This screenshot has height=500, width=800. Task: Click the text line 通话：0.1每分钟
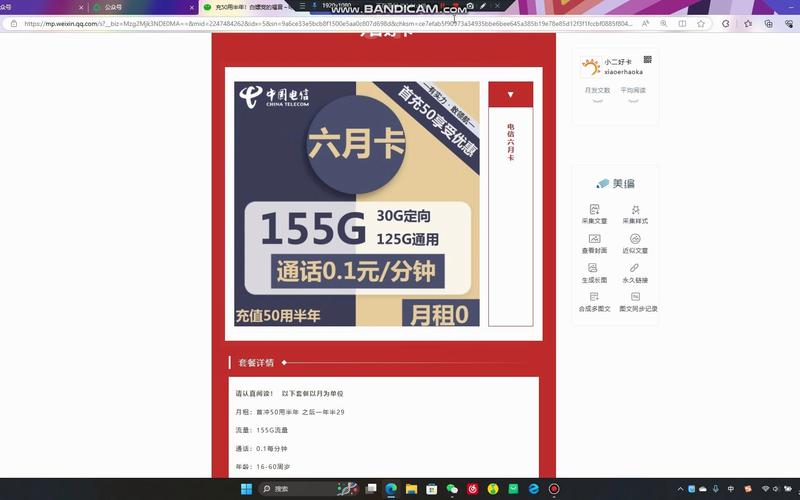[261, 448]
